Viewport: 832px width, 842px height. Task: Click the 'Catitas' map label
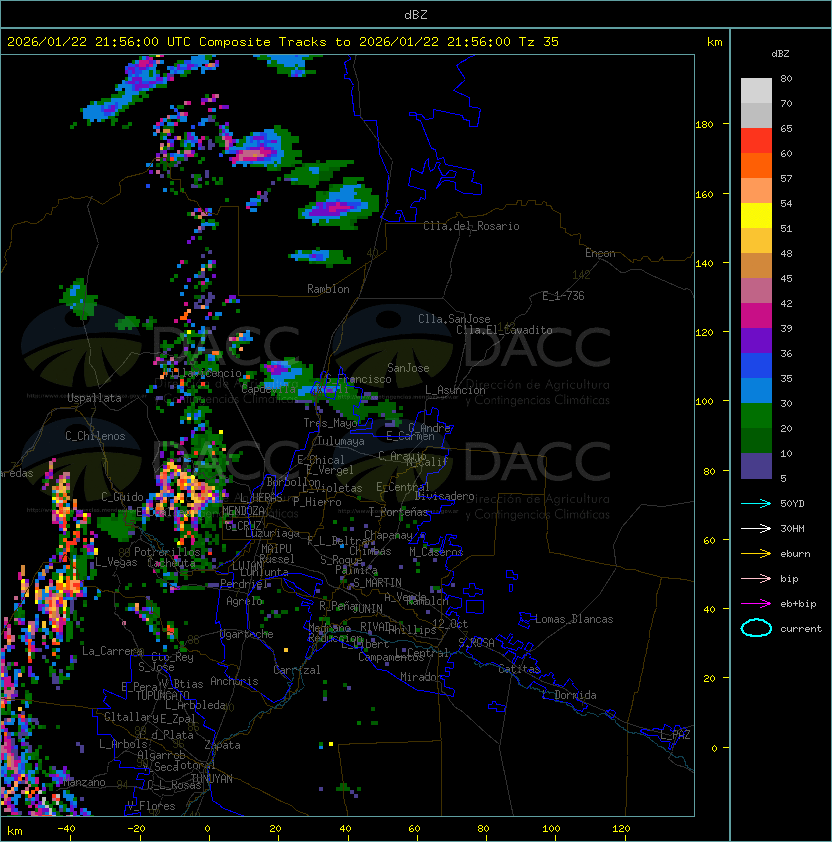[x=519, y=669]
